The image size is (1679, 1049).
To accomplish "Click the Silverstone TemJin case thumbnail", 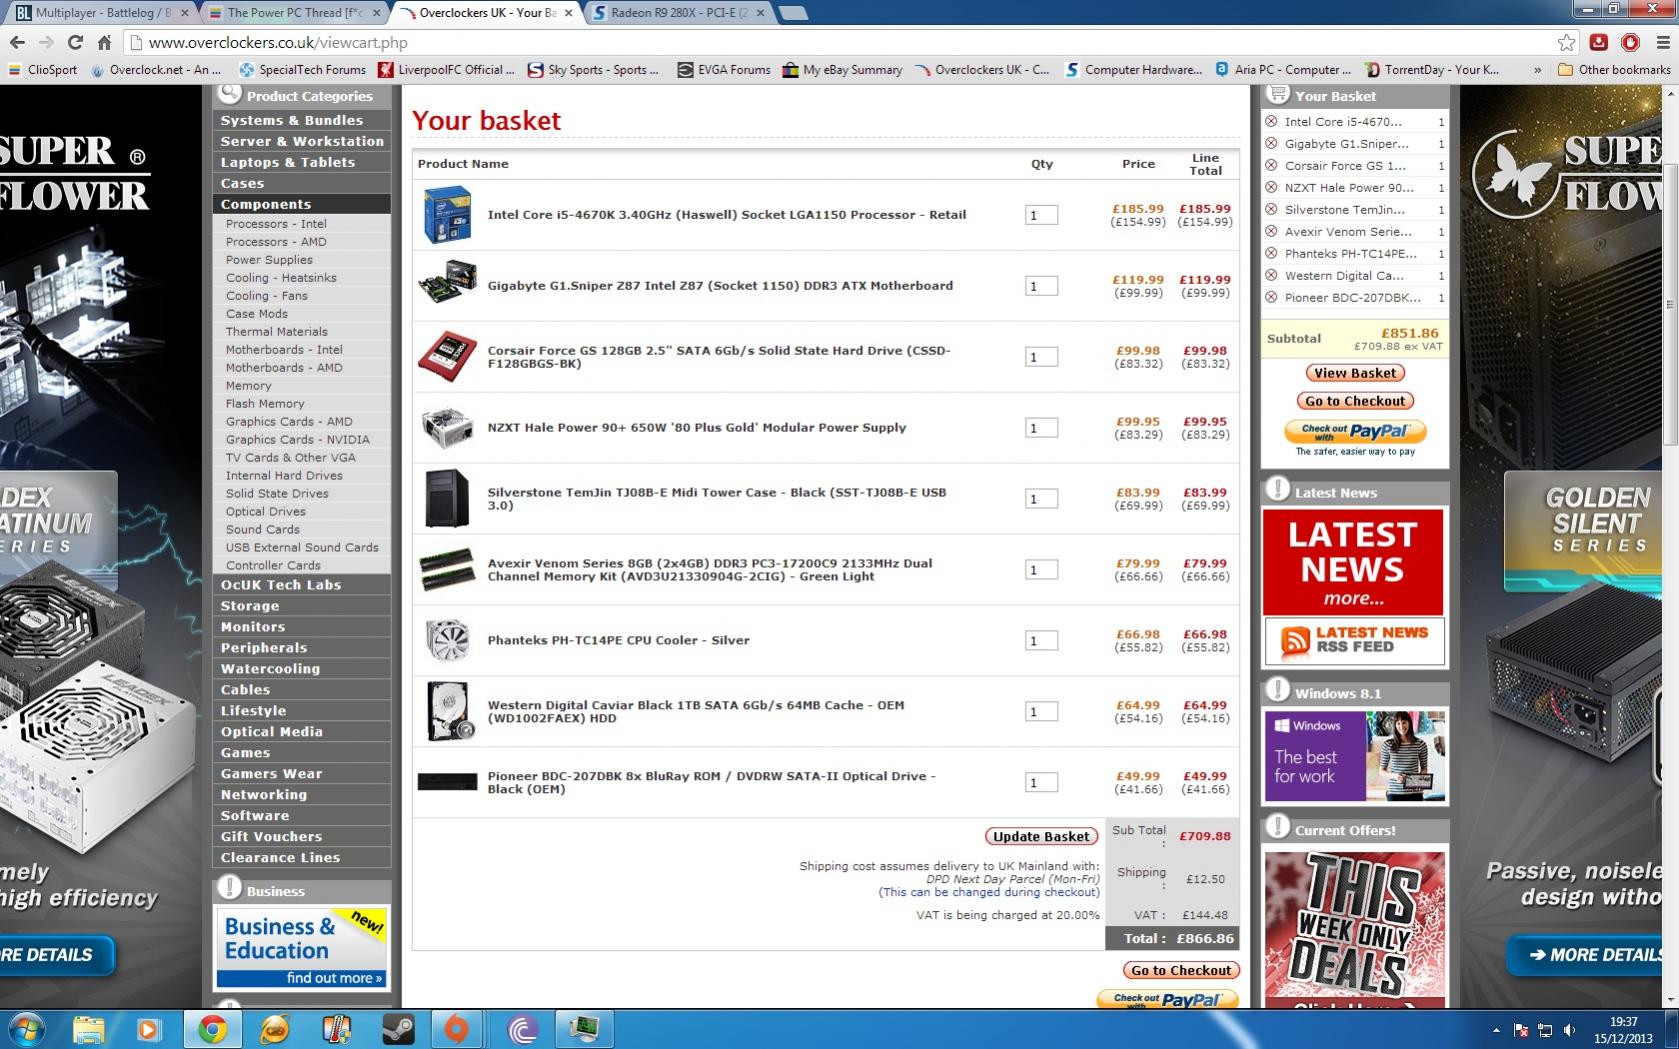I will coord(446,498).
